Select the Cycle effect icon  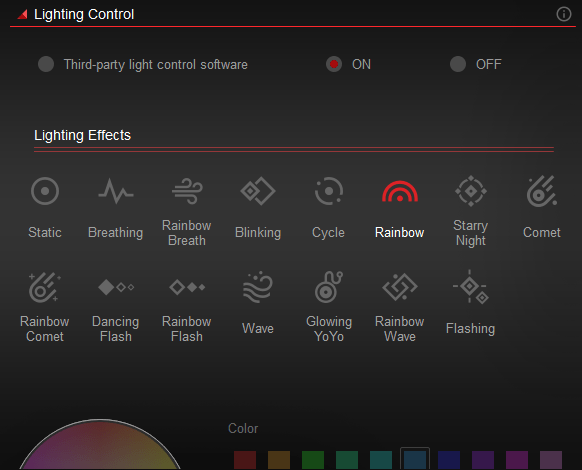[x=329, y=191]
